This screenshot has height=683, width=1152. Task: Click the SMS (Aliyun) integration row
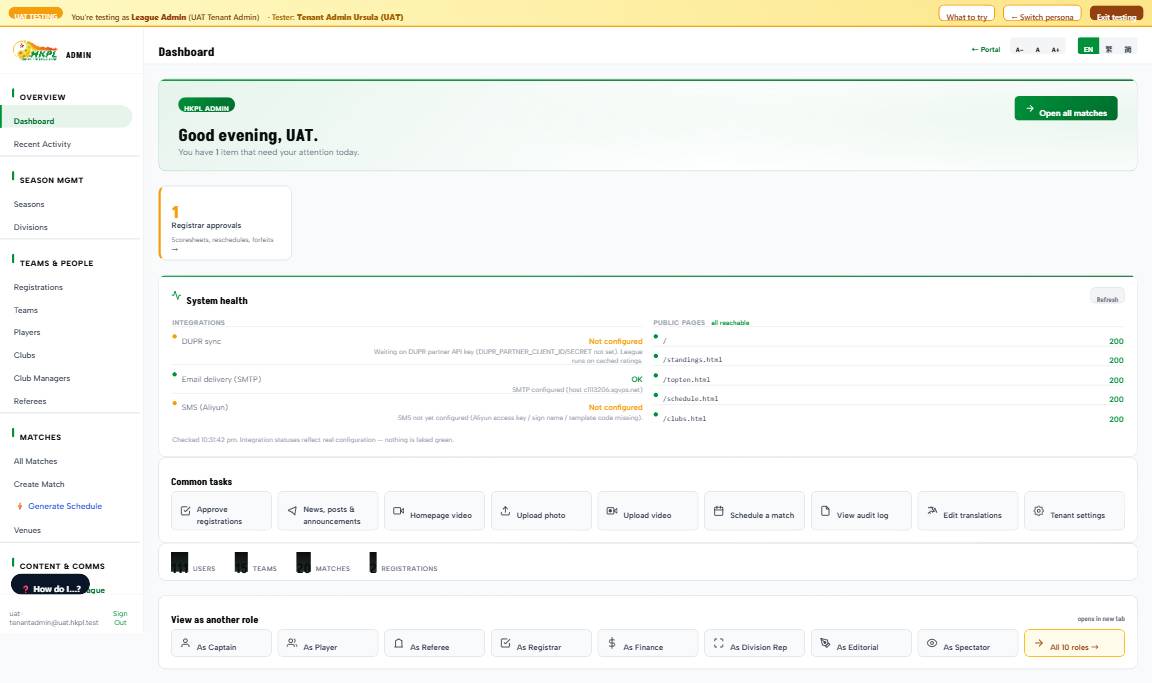[407, 411]
